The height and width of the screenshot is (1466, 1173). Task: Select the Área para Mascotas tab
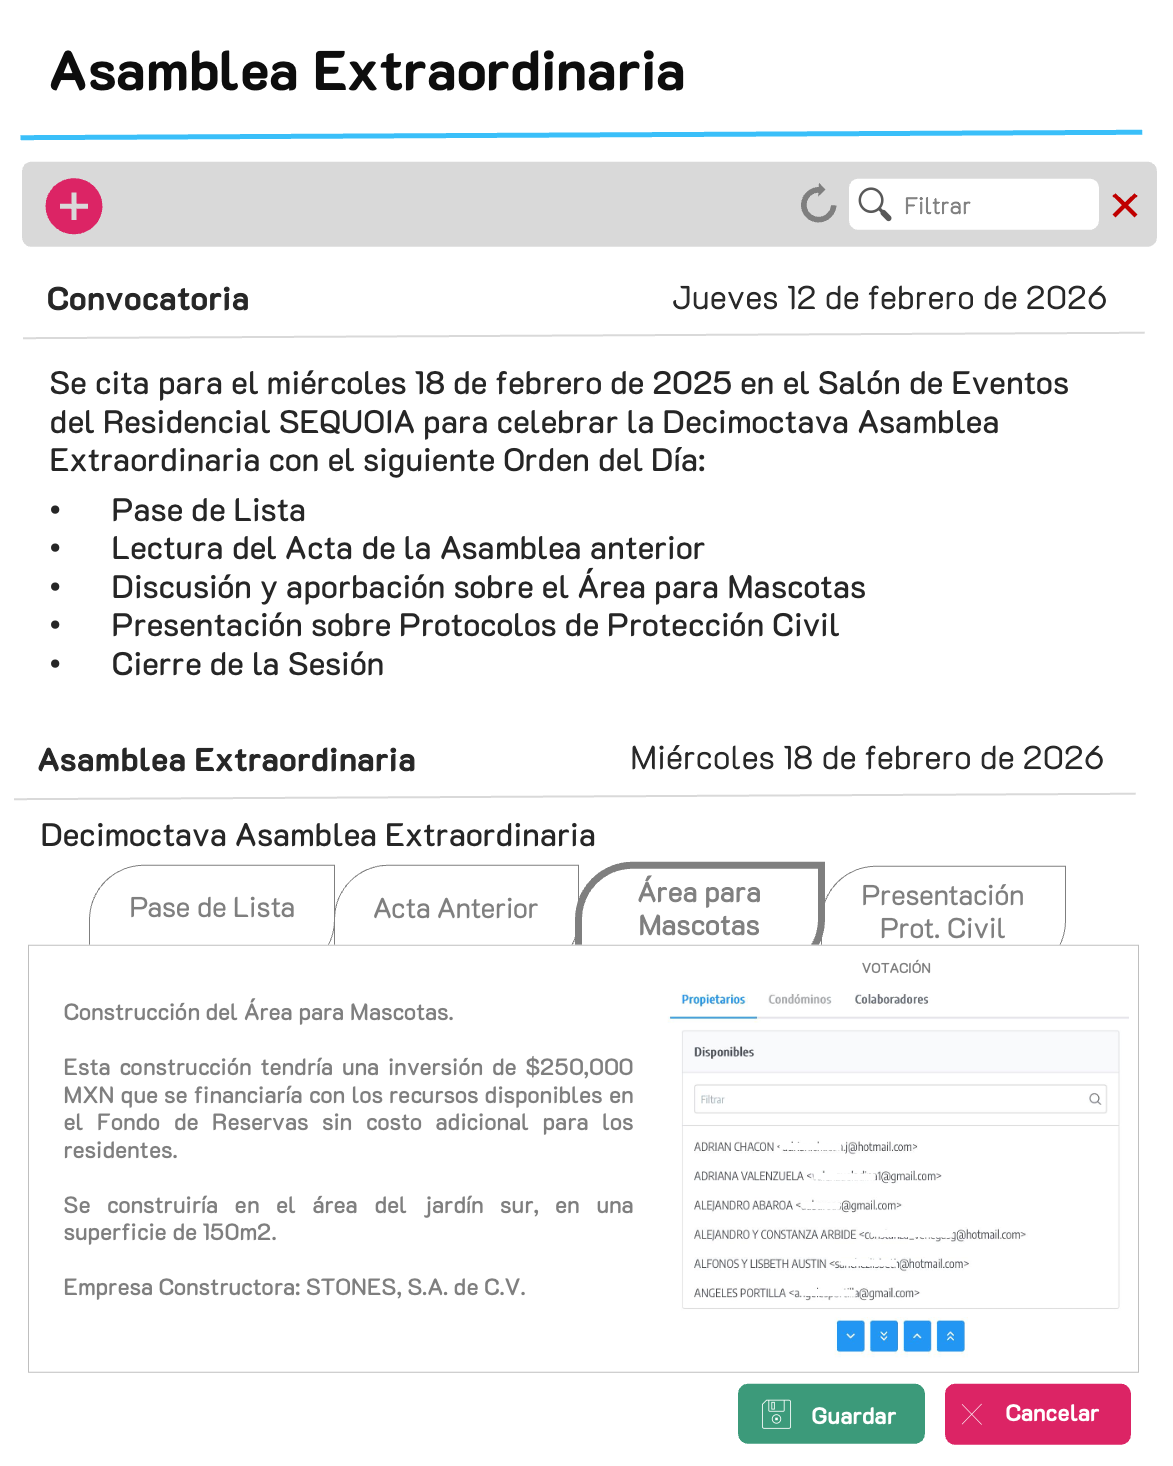(700, 908)
